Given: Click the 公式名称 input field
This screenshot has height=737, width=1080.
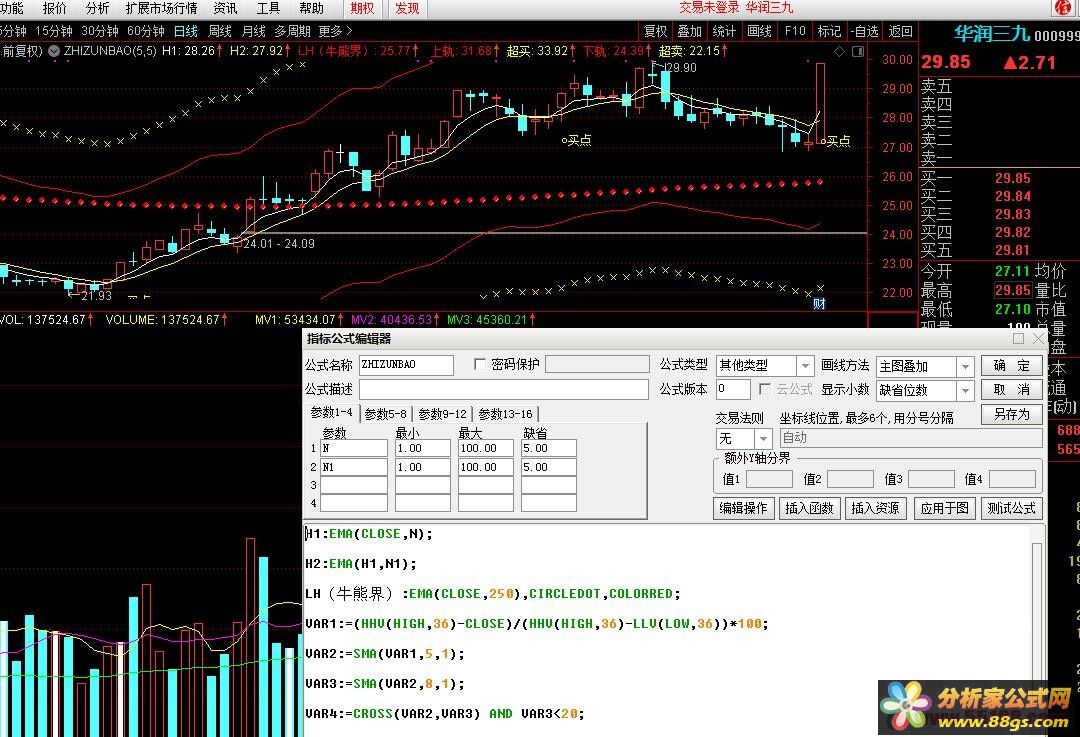Looking at the screenshot, I should pyautogui.click(x=406, y=364).
